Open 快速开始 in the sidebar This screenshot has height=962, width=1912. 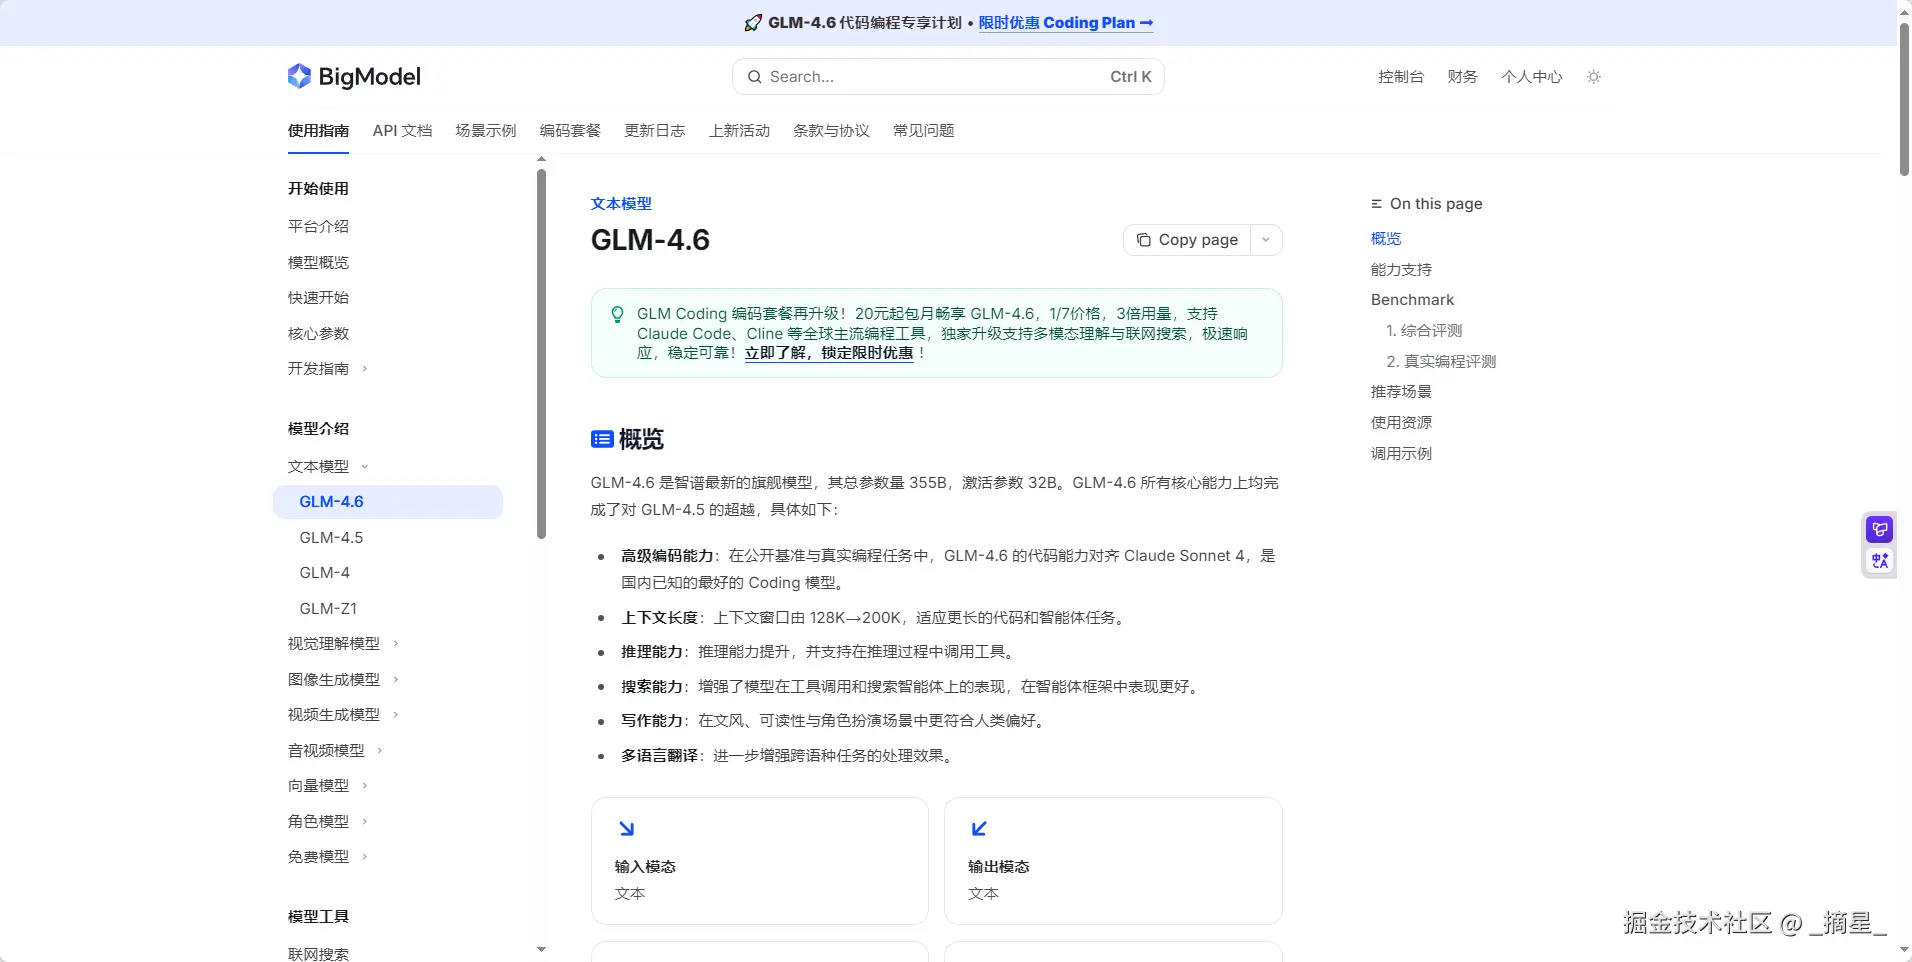click(318, 298)
